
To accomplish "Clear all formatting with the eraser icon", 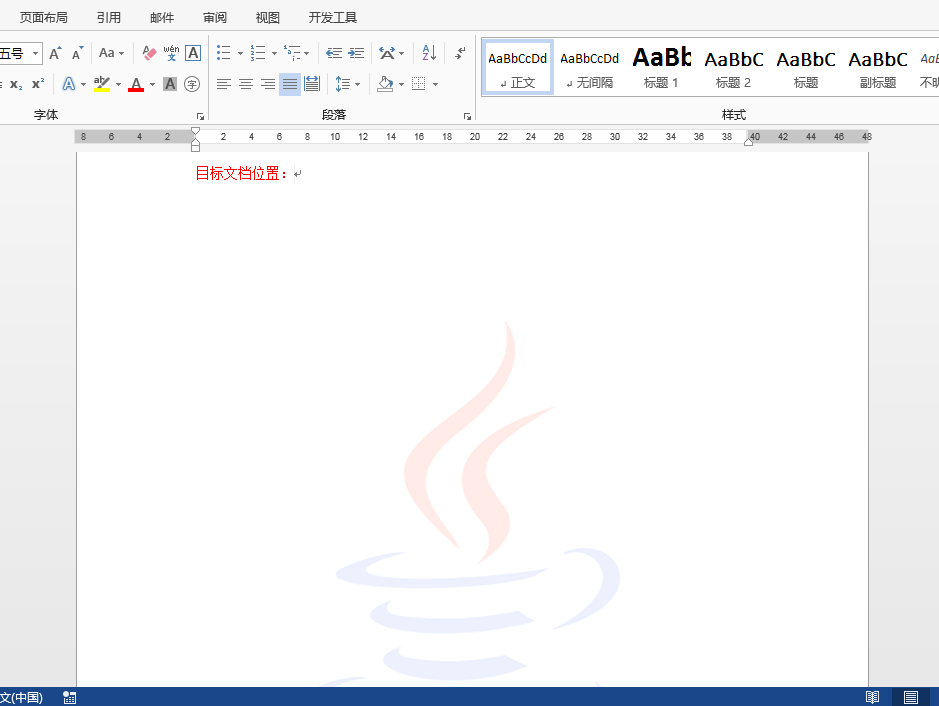I will (149, 53).
